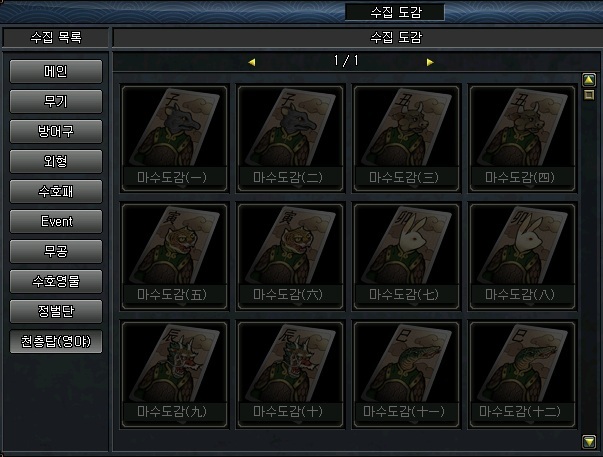Open the 마수도감(三) ox card

(x=406, y=138)
